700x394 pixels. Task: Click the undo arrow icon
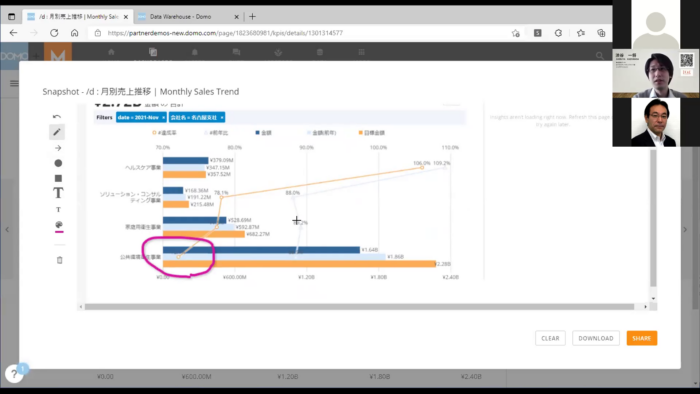pyautogui.click(x=57, y=116)
